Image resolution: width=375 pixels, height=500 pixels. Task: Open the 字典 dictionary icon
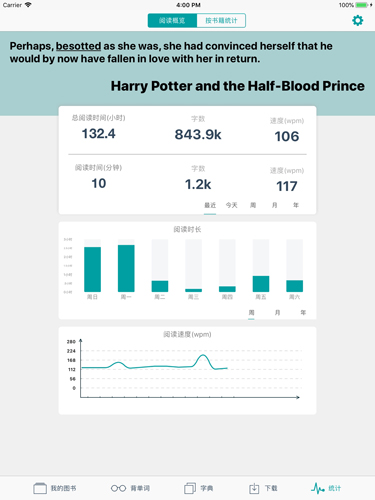[190, 488]
